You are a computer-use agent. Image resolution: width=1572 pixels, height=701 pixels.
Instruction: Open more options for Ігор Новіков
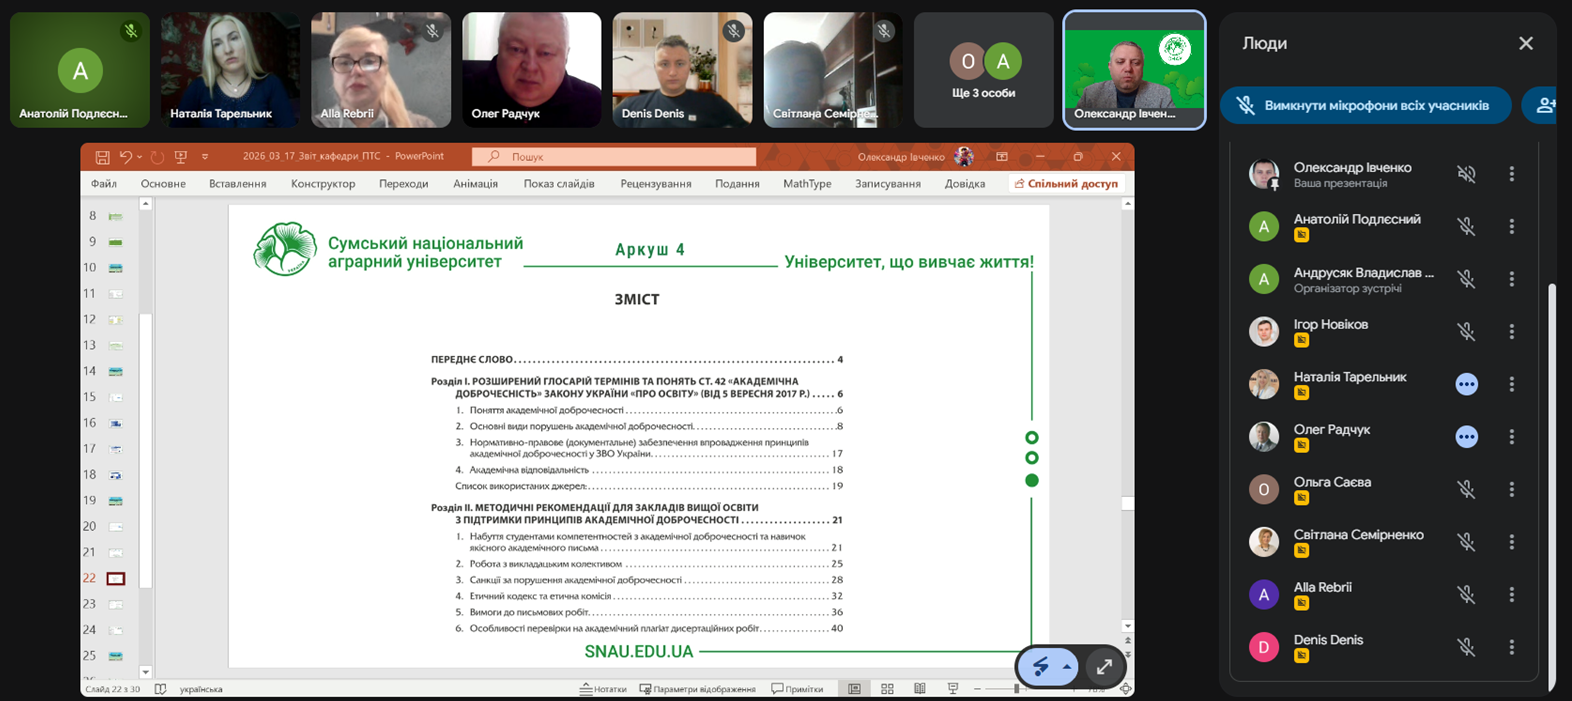[1511, 331]
